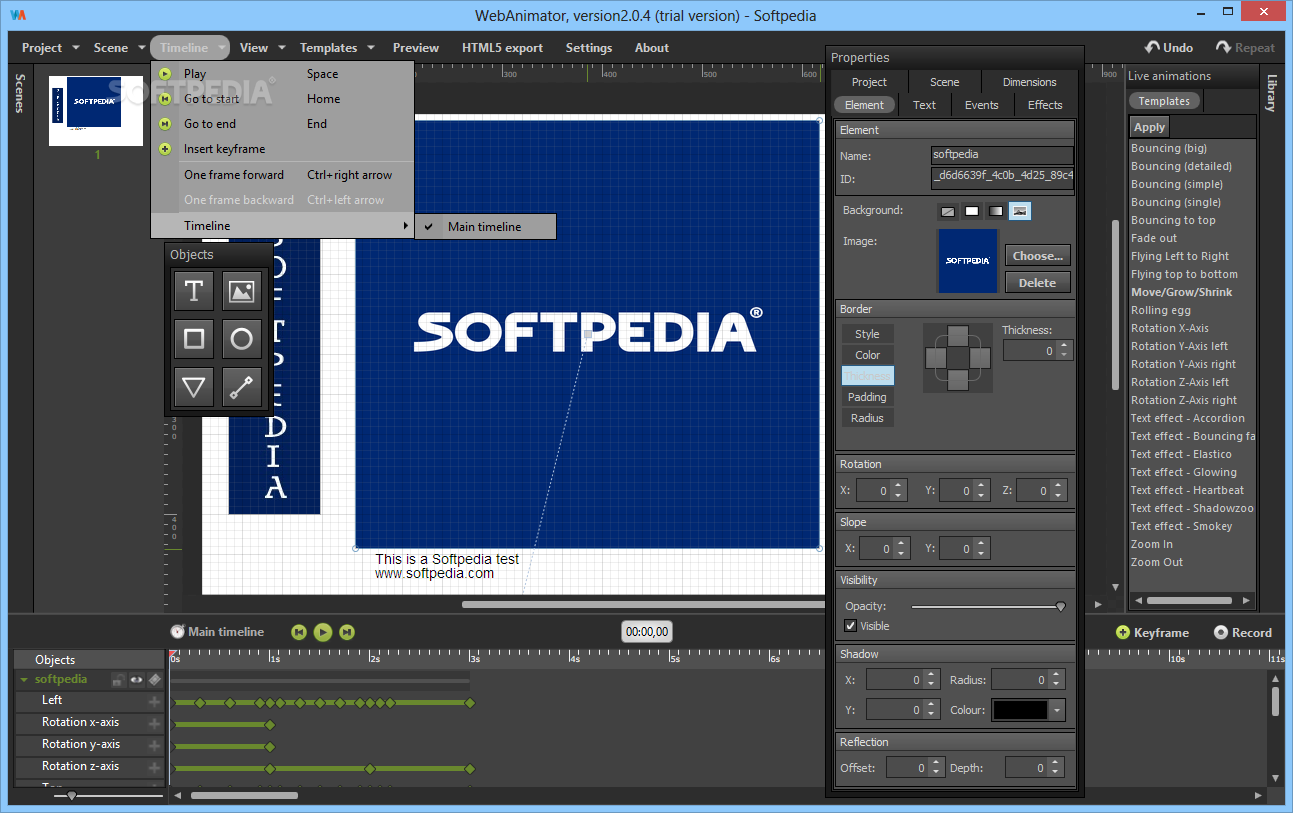Select right border side square
The image size is (1293, 813).
980,358
